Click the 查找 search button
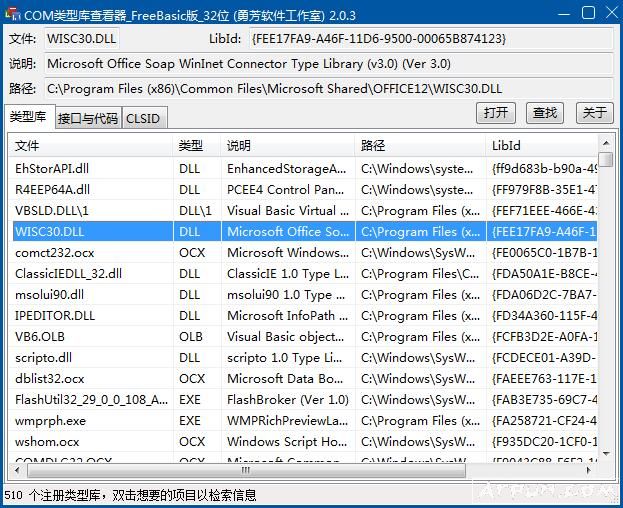Screen dimensions: 623x508 [545, 113]
